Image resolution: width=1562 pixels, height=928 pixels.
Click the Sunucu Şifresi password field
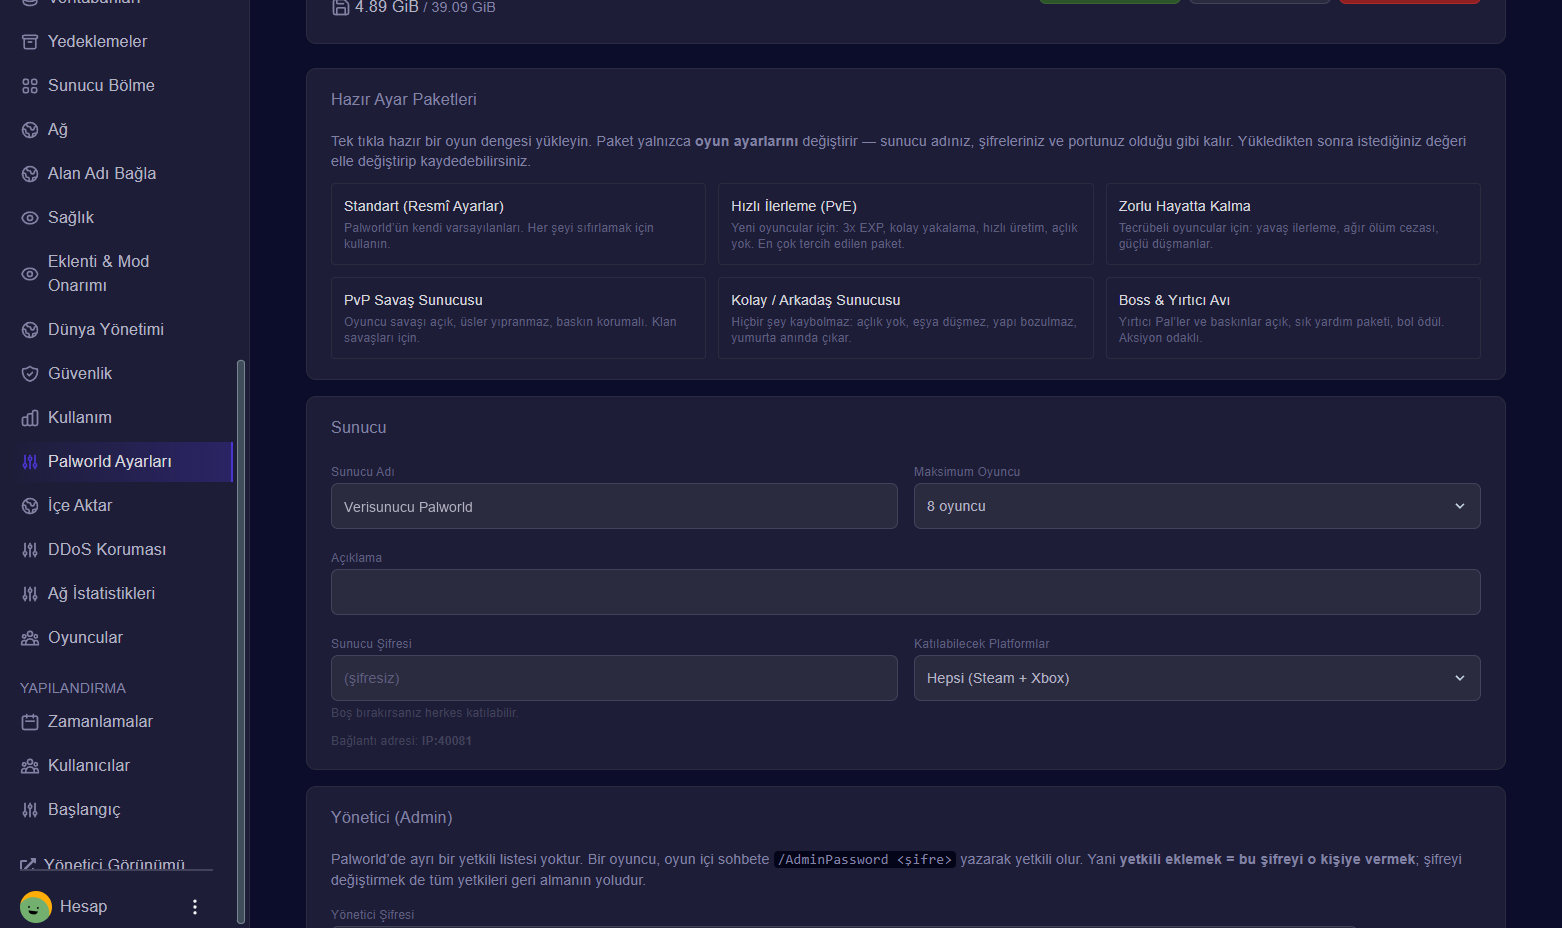click(x=614, y=678)
